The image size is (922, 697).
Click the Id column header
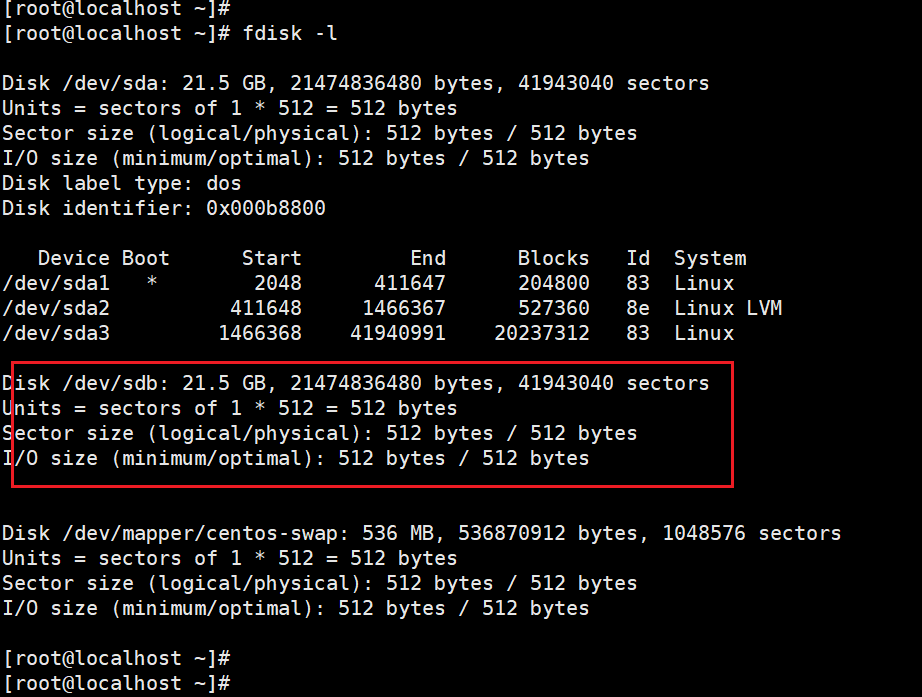click(x=638, y=258)
